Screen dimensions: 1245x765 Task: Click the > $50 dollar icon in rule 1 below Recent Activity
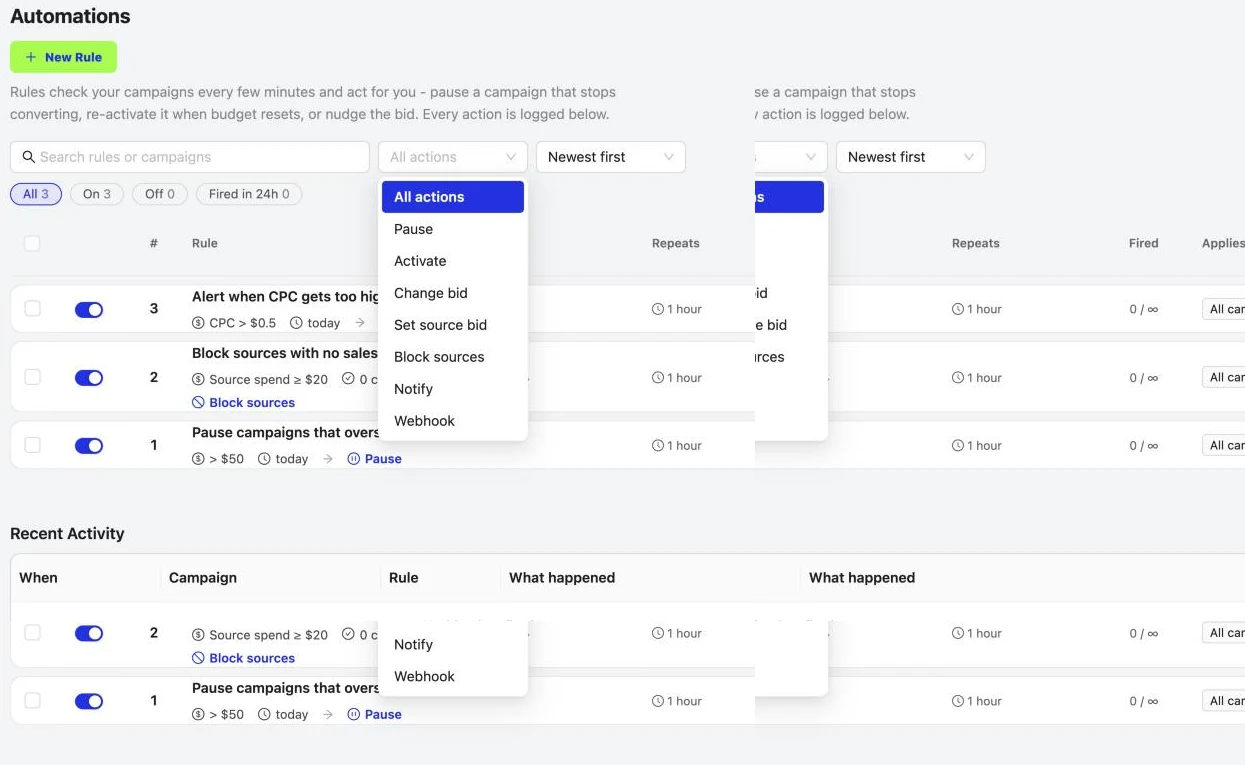tap(198, 714)
